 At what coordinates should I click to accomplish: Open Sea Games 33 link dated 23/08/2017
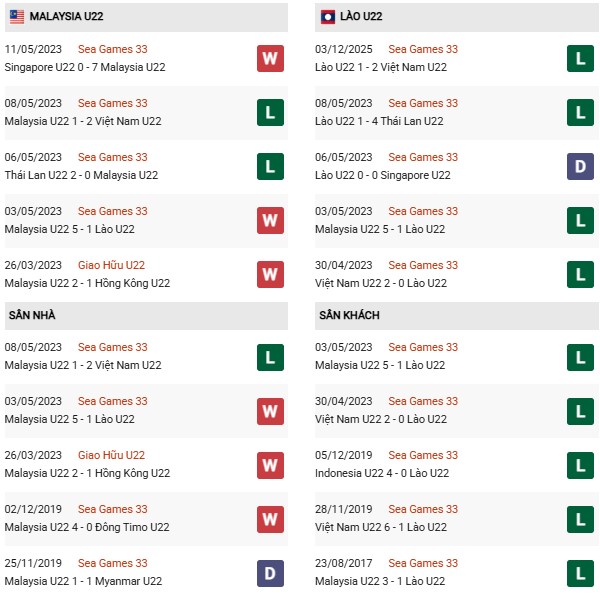pyautogui.click(x=423, y=563)
